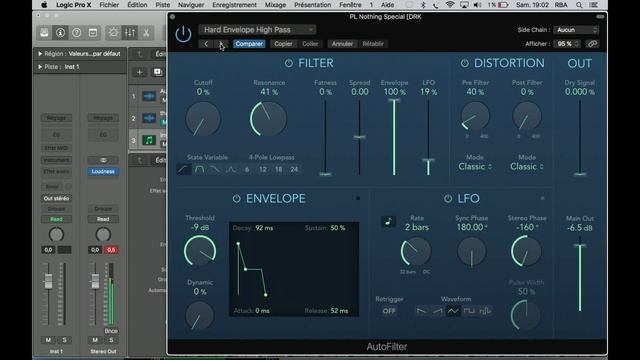Open the Post Filter distortion Mode Classic dropdown
The height and width of the screenshot is (360, 640).
(527, 167)
